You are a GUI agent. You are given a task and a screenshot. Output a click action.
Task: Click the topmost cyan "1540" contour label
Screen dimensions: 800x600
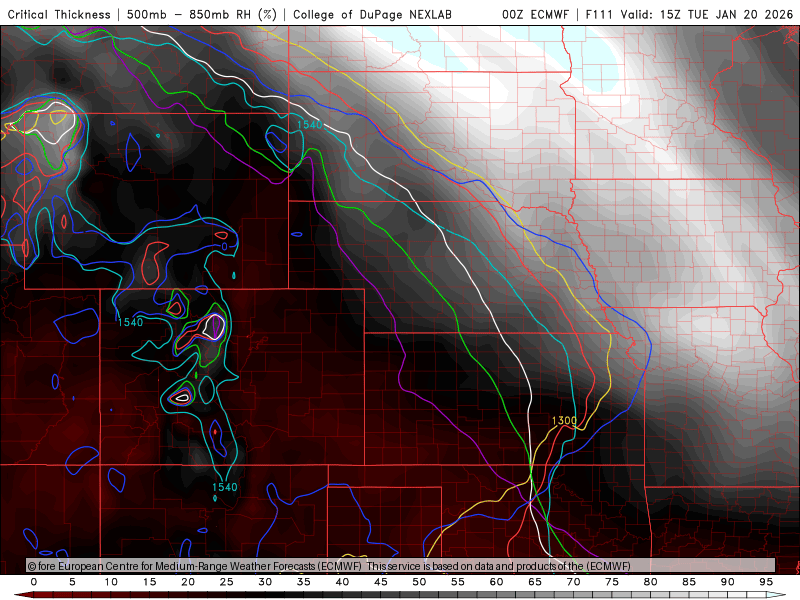point(310,124)
